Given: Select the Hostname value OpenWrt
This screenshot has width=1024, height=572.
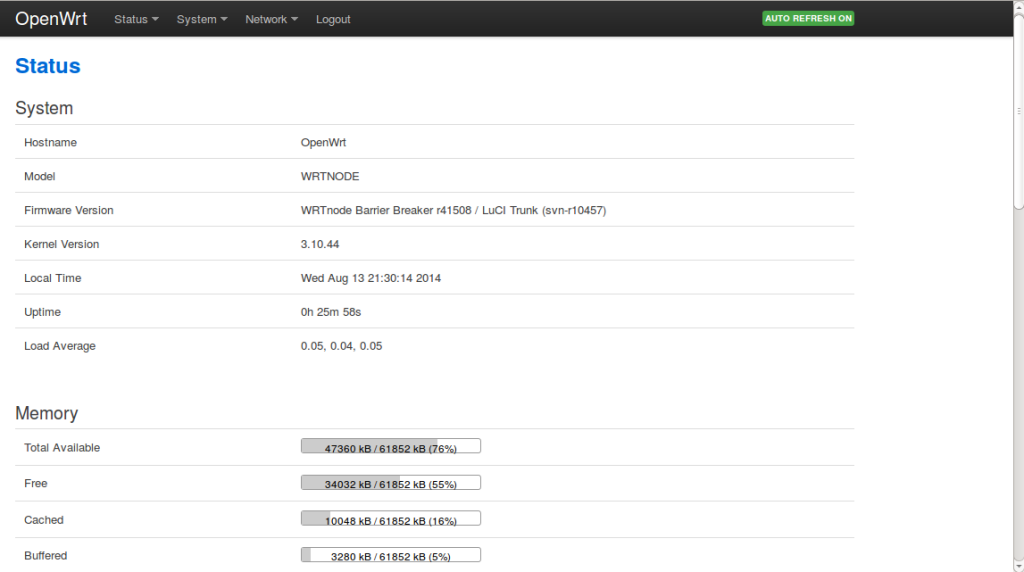Looking at the screenshot, I should point(323,142).
